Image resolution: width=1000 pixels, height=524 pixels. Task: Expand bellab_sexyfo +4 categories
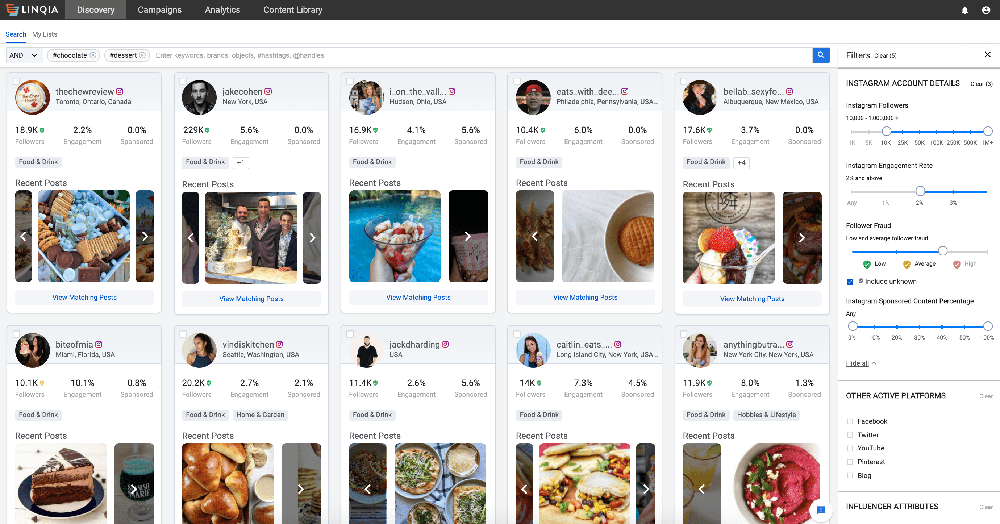(741, 163)
